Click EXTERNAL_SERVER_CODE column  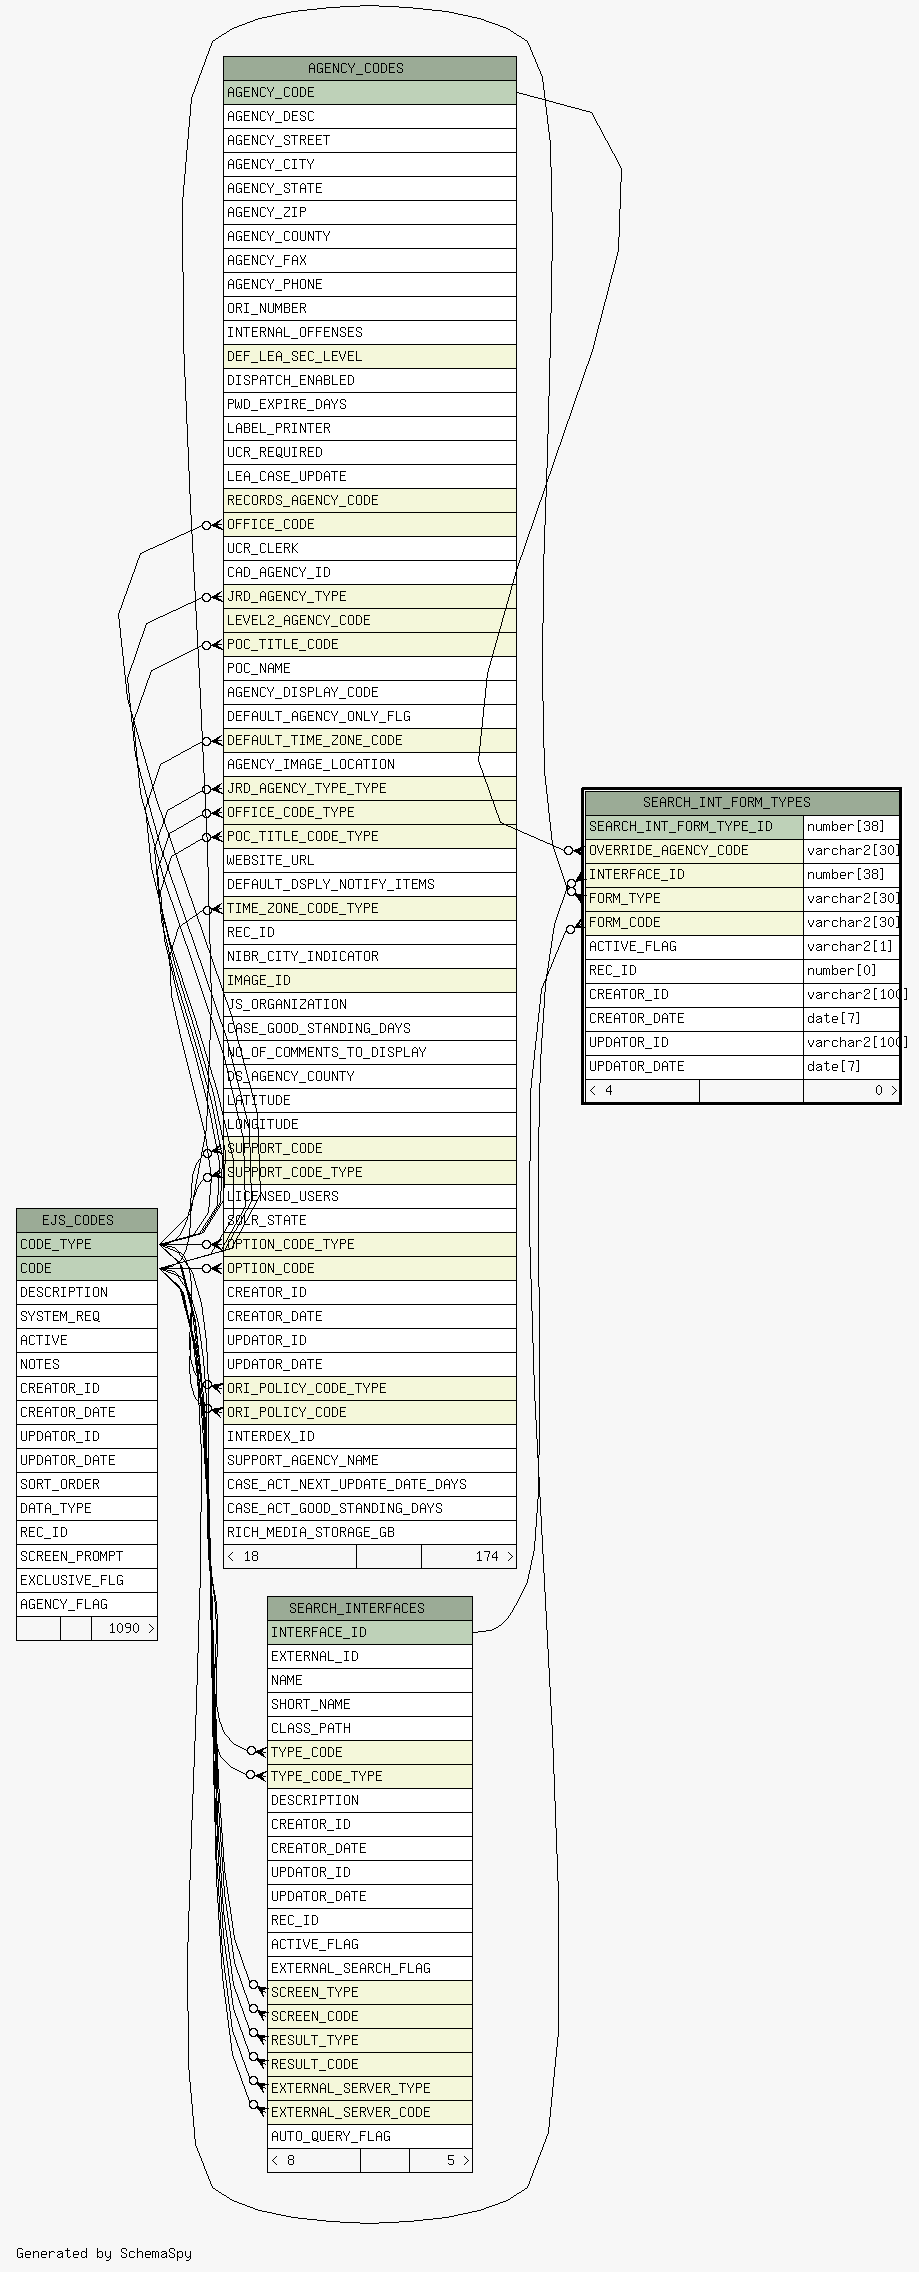point(370,2112)
